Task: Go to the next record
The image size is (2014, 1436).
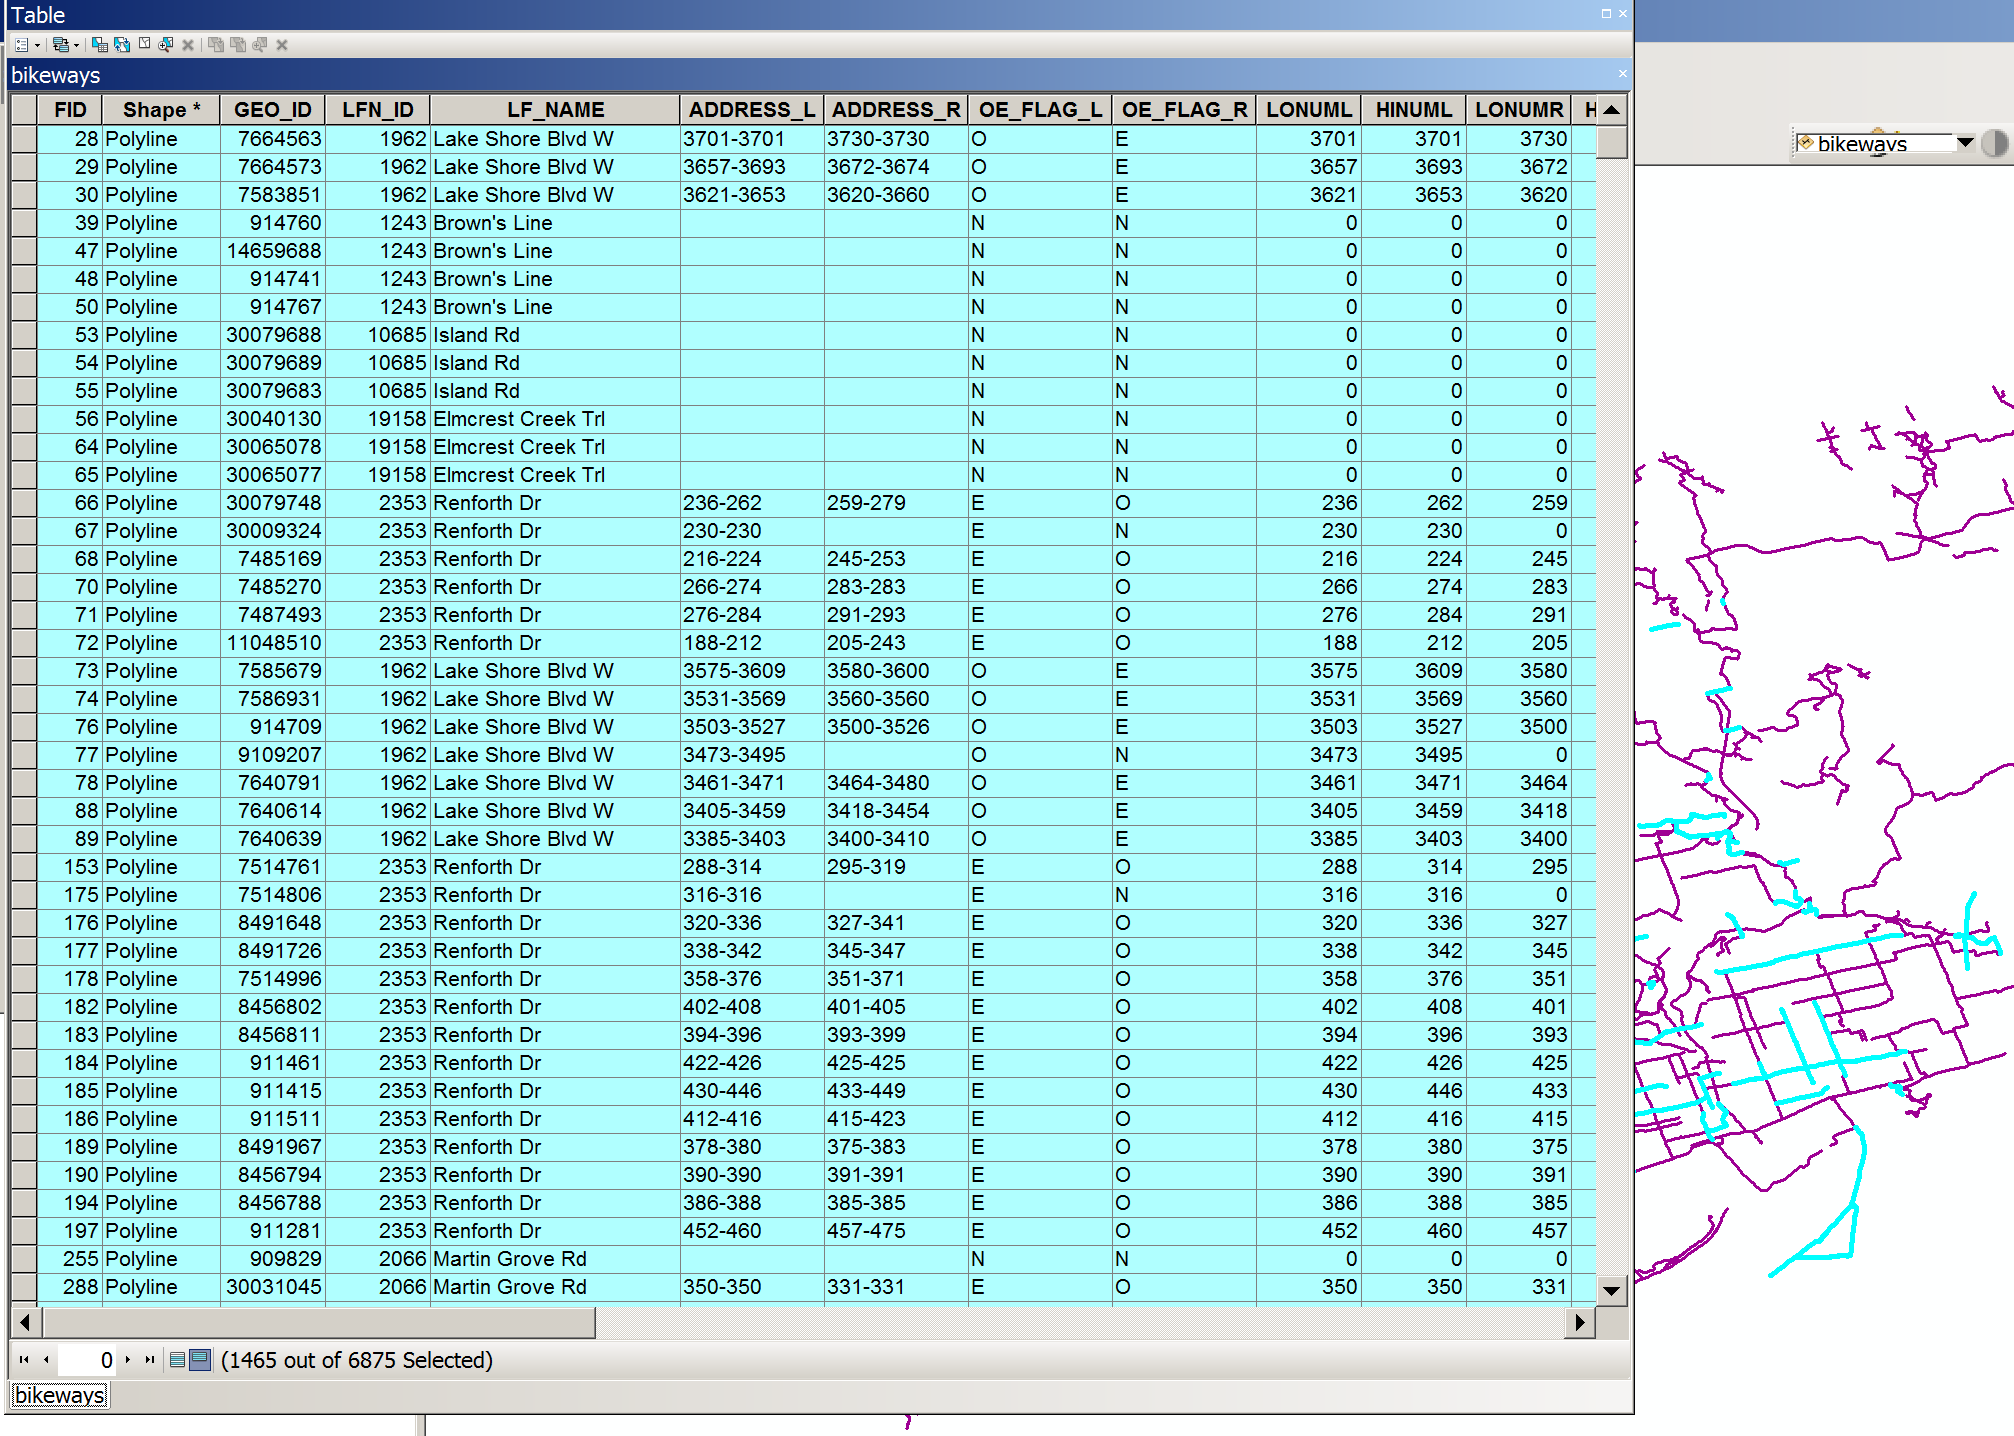Action: point(128,1360)
